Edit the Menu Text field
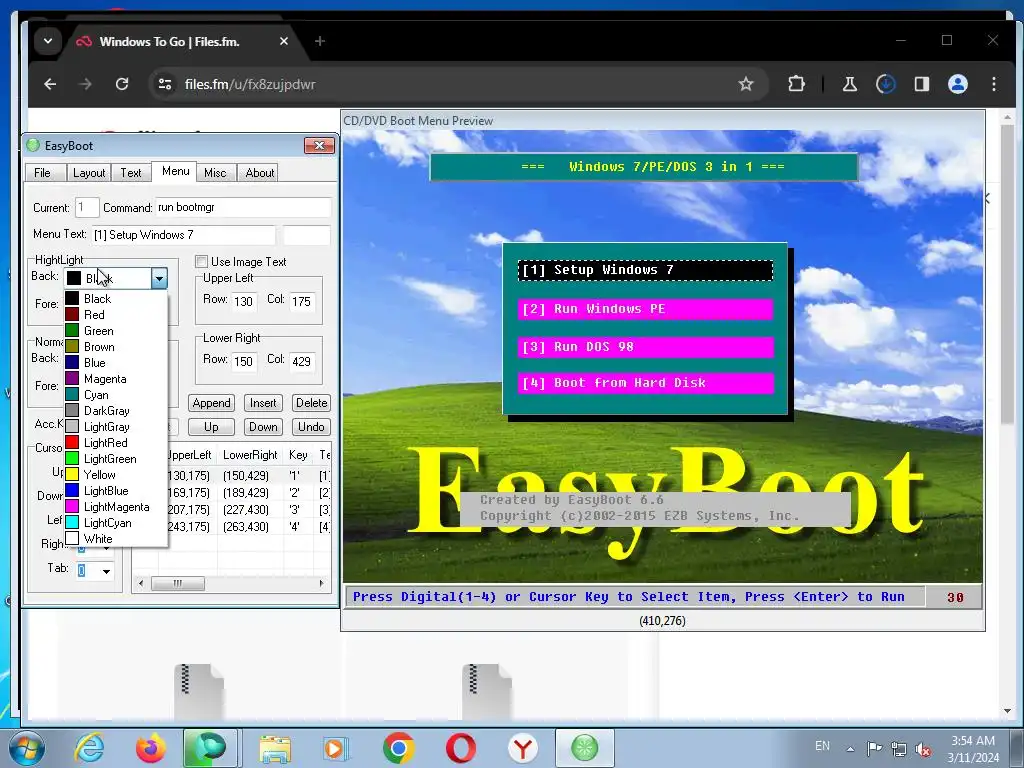 click(x=184, y=235)
